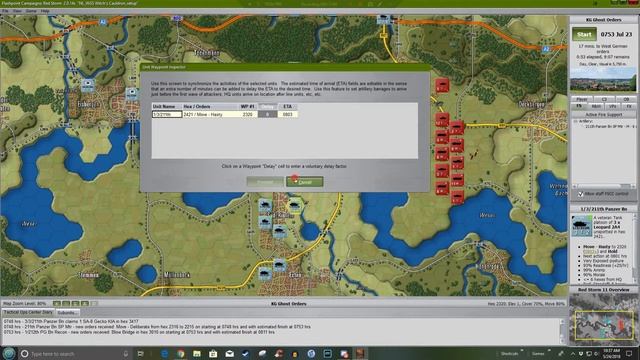
Task: Click the Unit Name field 1/3/211th
Action: point(167,115)
